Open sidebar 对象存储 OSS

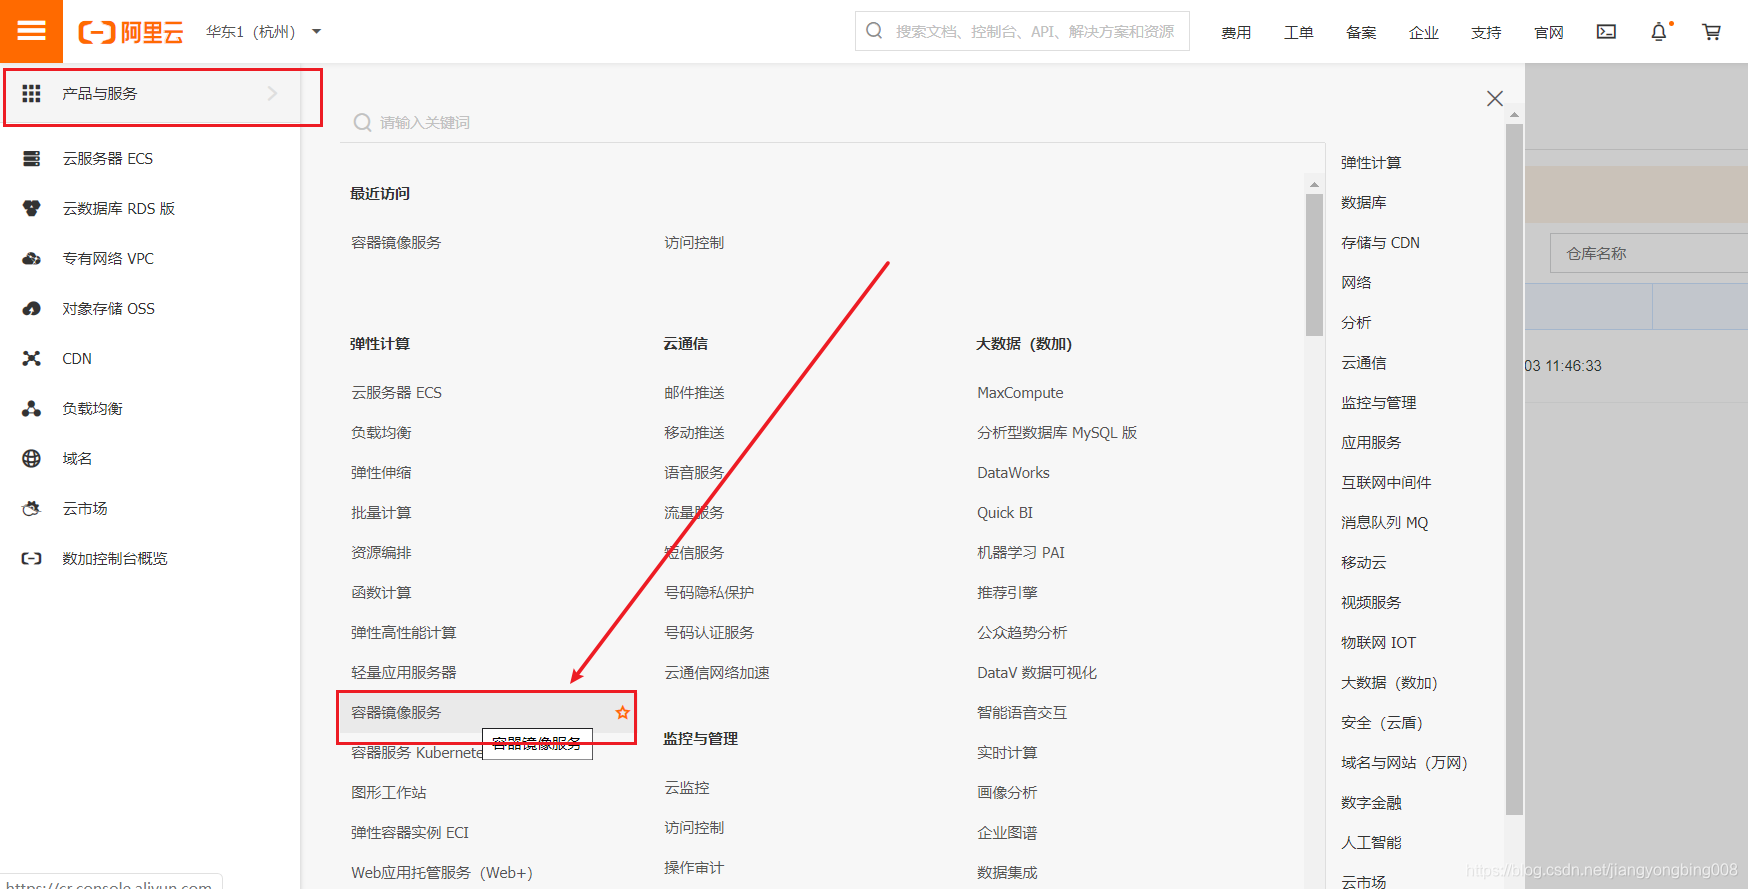point(108,308)
